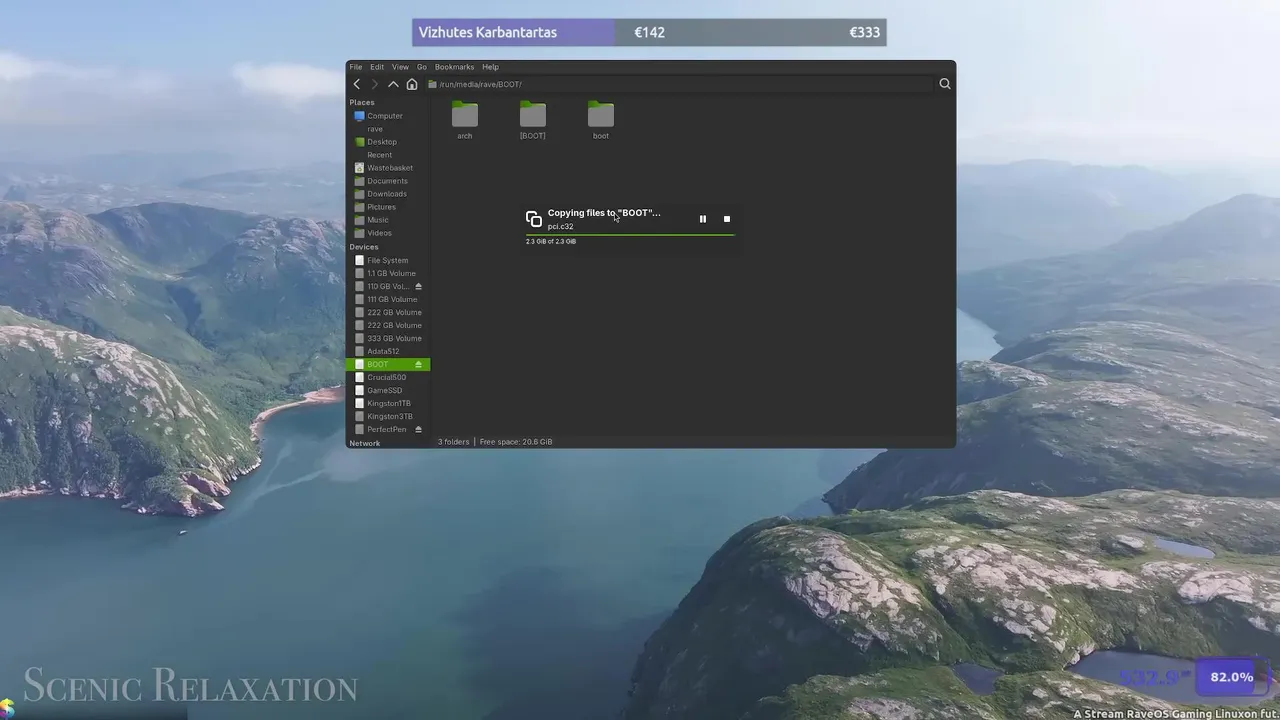1280x720 pixels.
Task: Go forward with the right arrow button
Action: (375, 84)
